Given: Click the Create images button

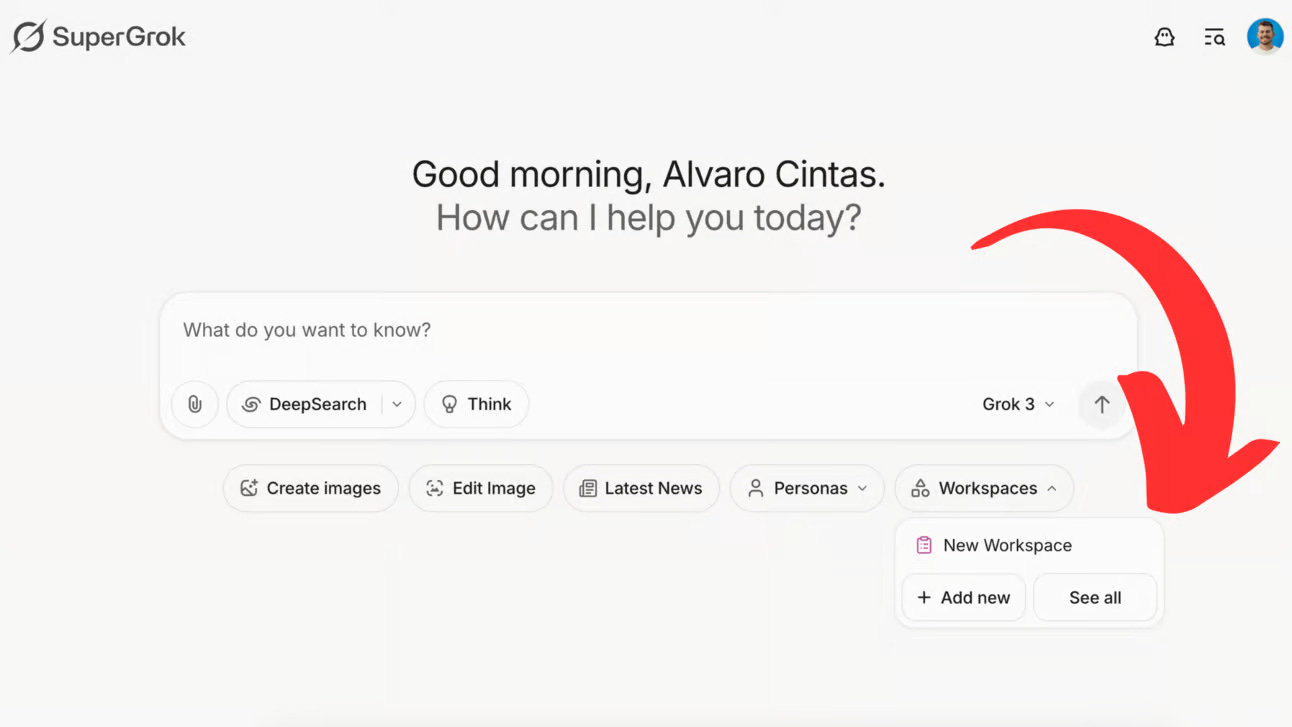Looking at the screenshot, I should pos(311,488).
